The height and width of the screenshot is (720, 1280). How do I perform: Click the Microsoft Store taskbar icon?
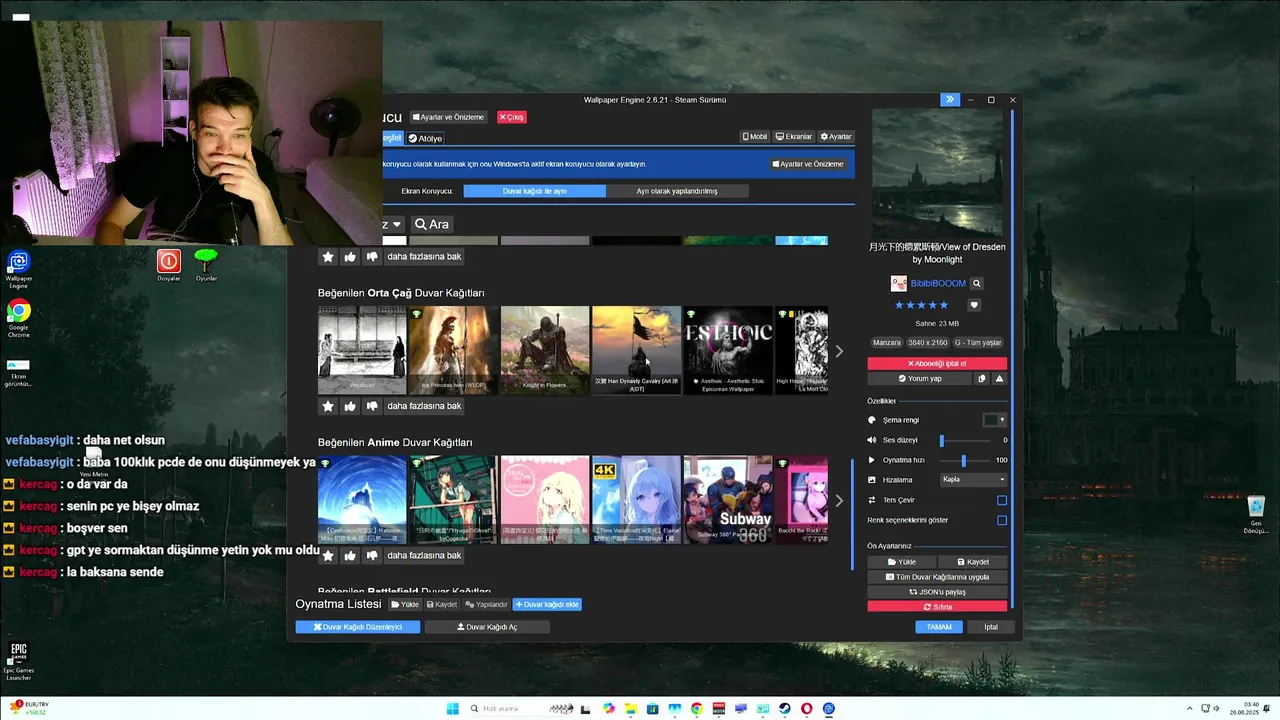653,709
